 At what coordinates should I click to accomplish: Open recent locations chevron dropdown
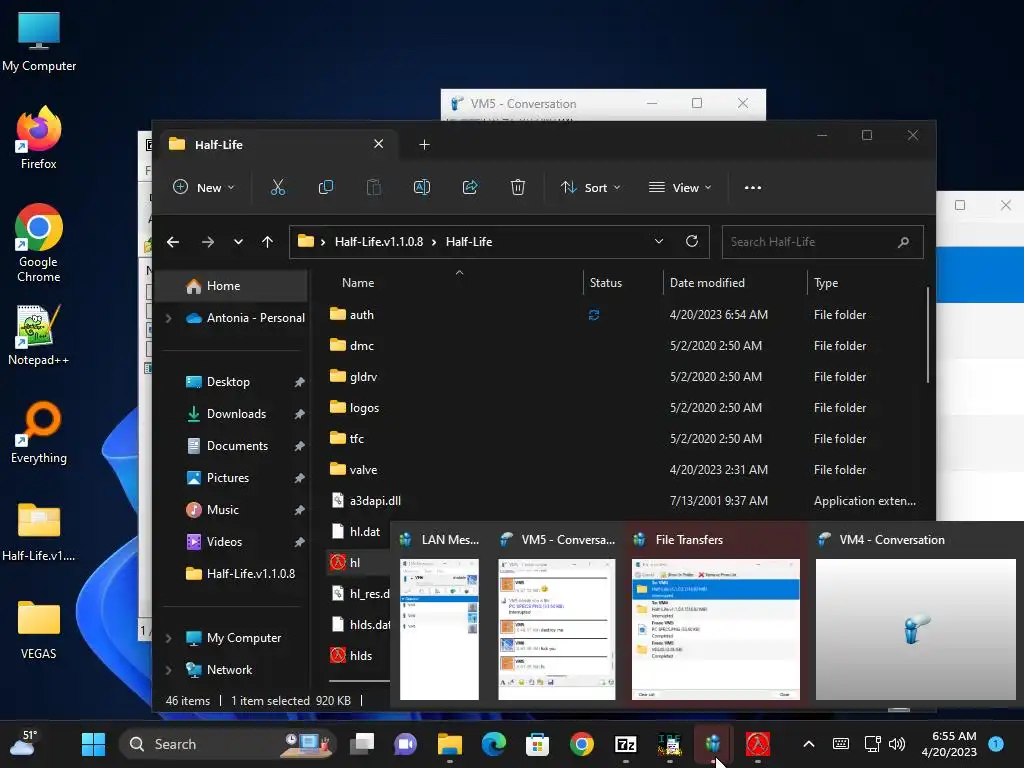(x=238, y=242)
